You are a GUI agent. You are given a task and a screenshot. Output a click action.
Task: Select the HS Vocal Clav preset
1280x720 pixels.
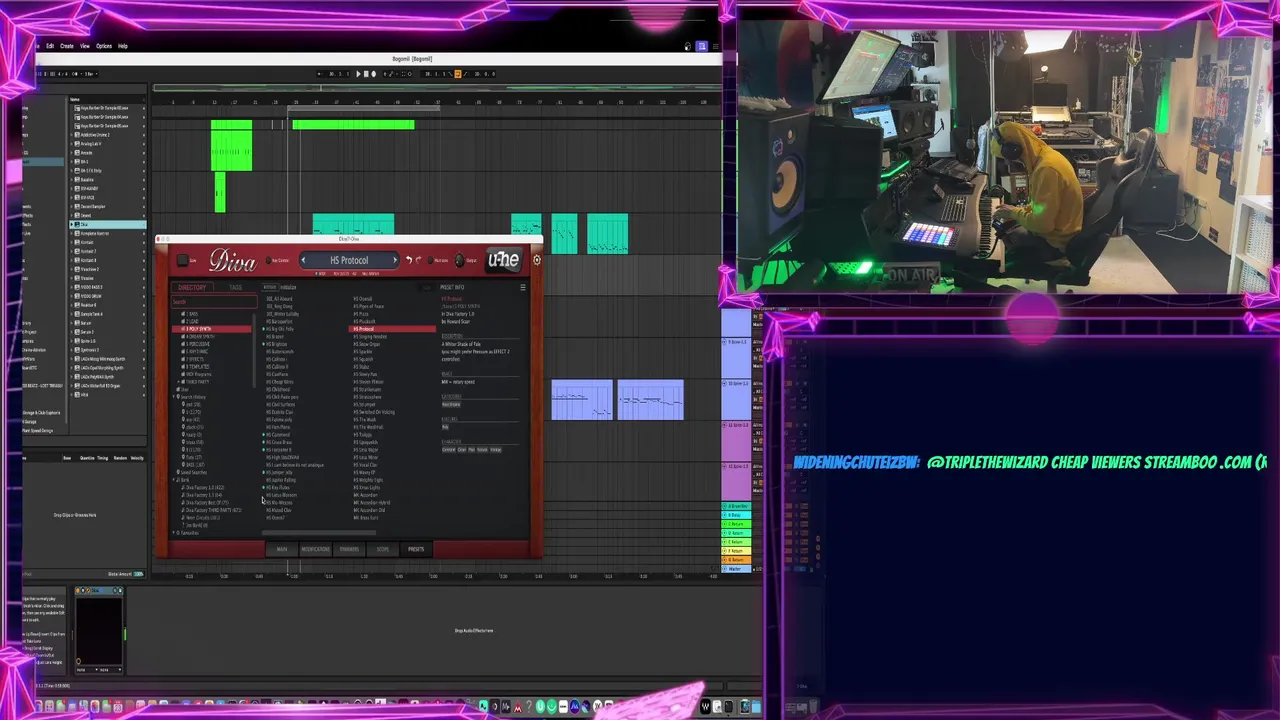(366, 465)
